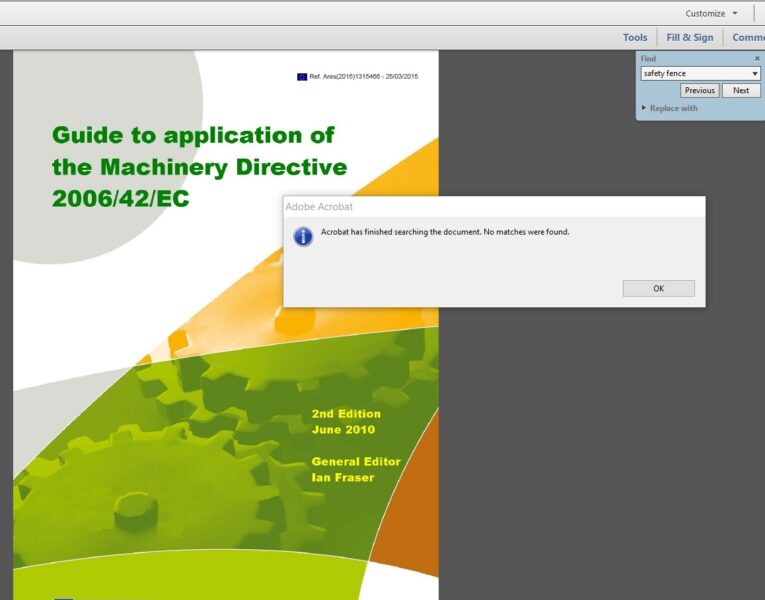Click the 'Ian Fraser' name on cover
This screenshot has height=600, width=765.
pyautogui.click(x=343, y=478)
